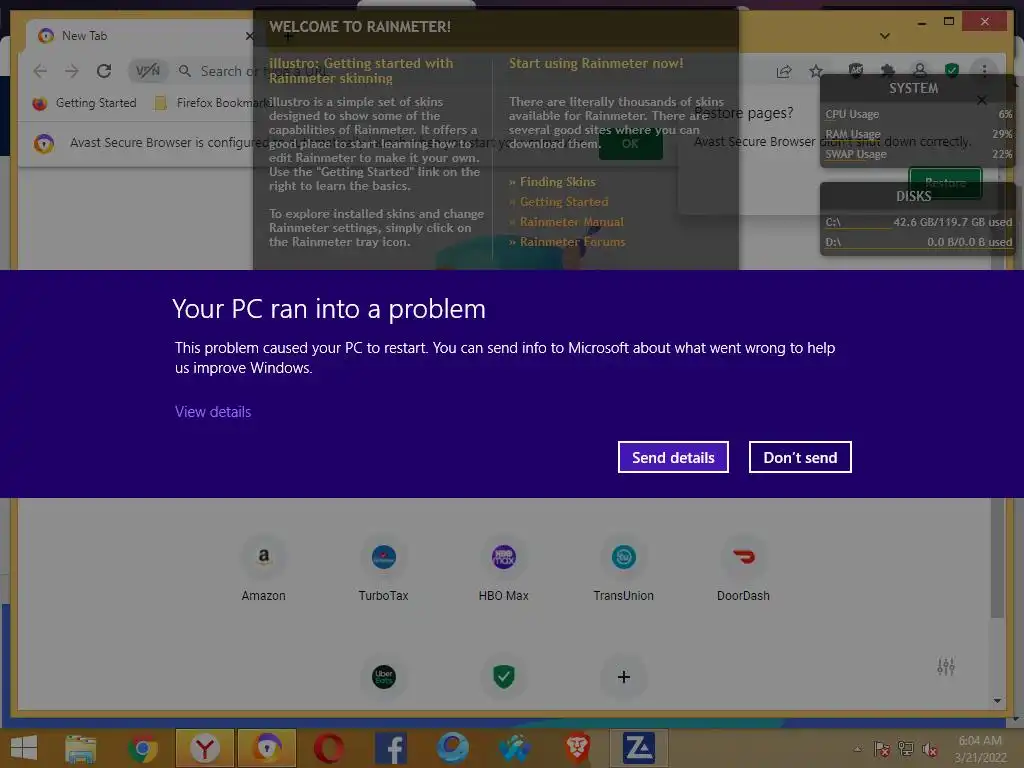Add a new shortcut with the plus tile
The height and width of the screenshot is (768, 1024).
coord(624,677)
